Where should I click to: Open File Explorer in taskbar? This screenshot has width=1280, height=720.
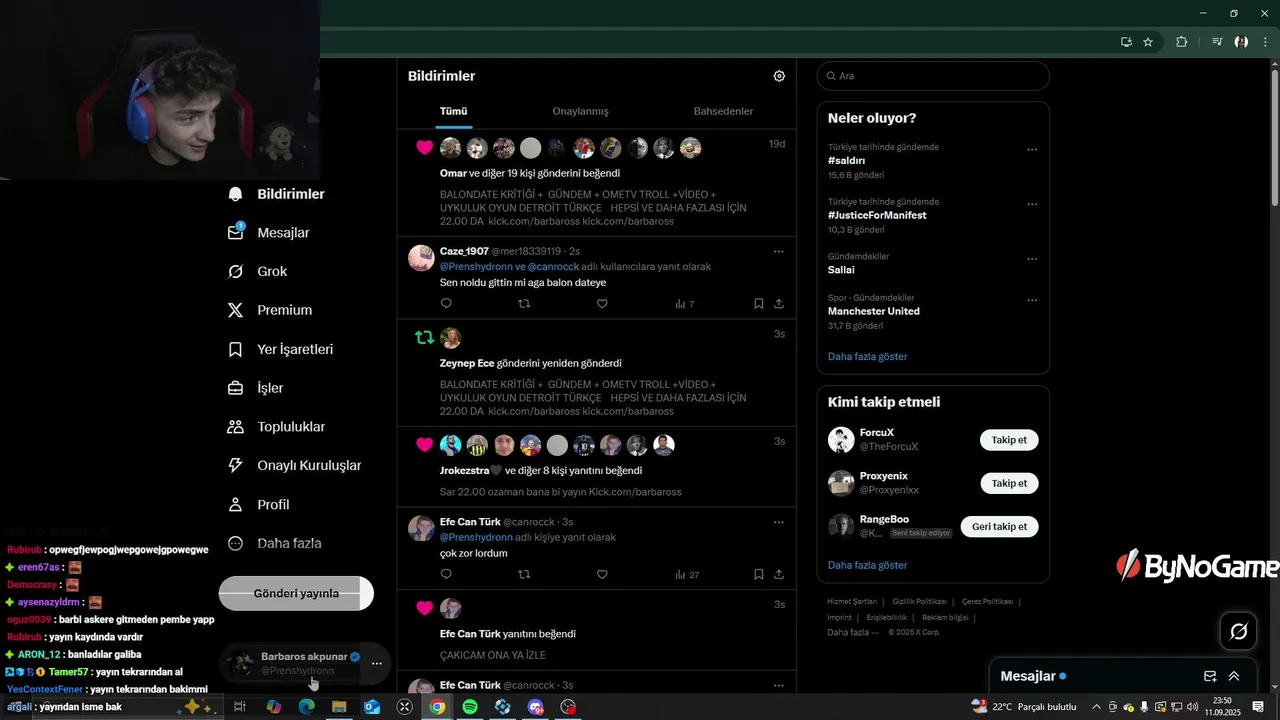tap(339, 707)
